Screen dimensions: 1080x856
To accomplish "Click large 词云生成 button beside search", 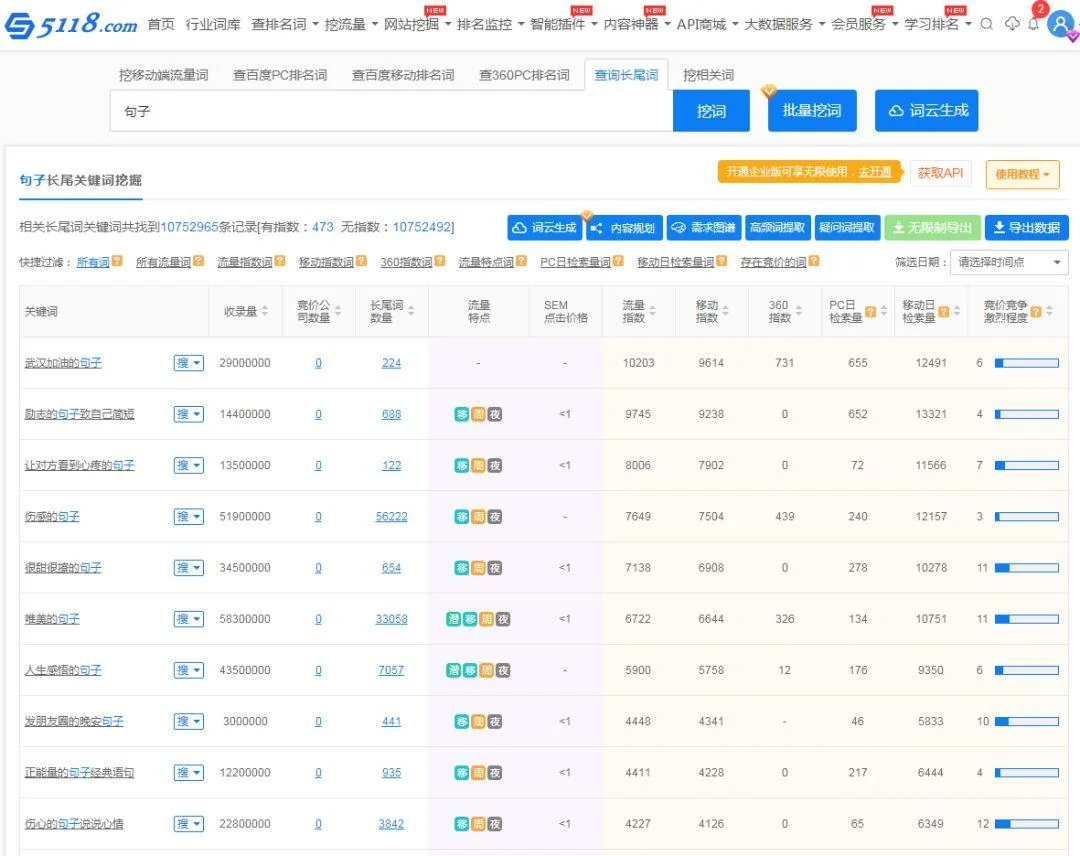I will point(926,110).
